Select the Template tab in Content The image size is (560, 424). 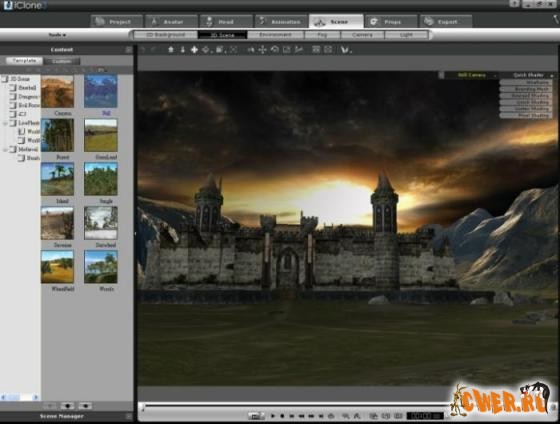pos(24,61)
